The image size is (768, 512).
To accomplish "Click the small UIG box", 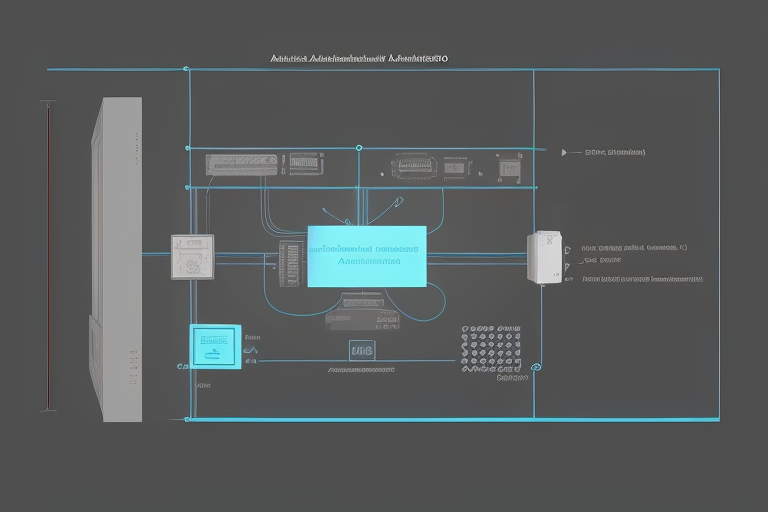I will (361, 350).
